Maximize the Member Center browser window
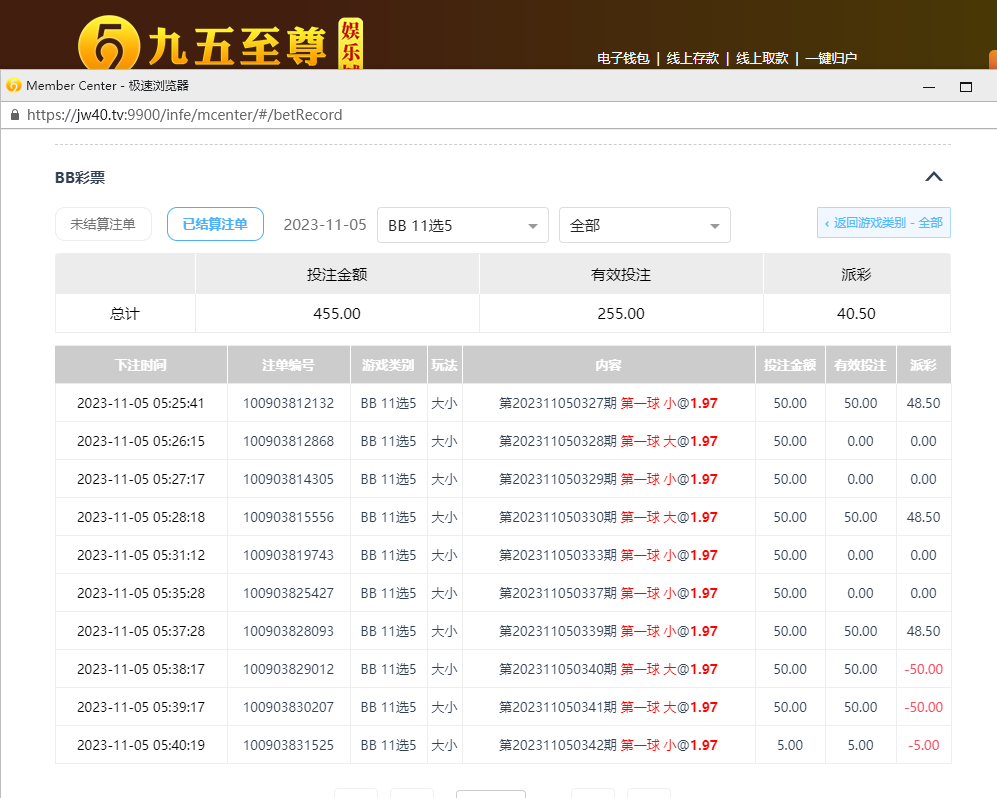The width and height of the screenshot is (997, 798). (965, 86)
